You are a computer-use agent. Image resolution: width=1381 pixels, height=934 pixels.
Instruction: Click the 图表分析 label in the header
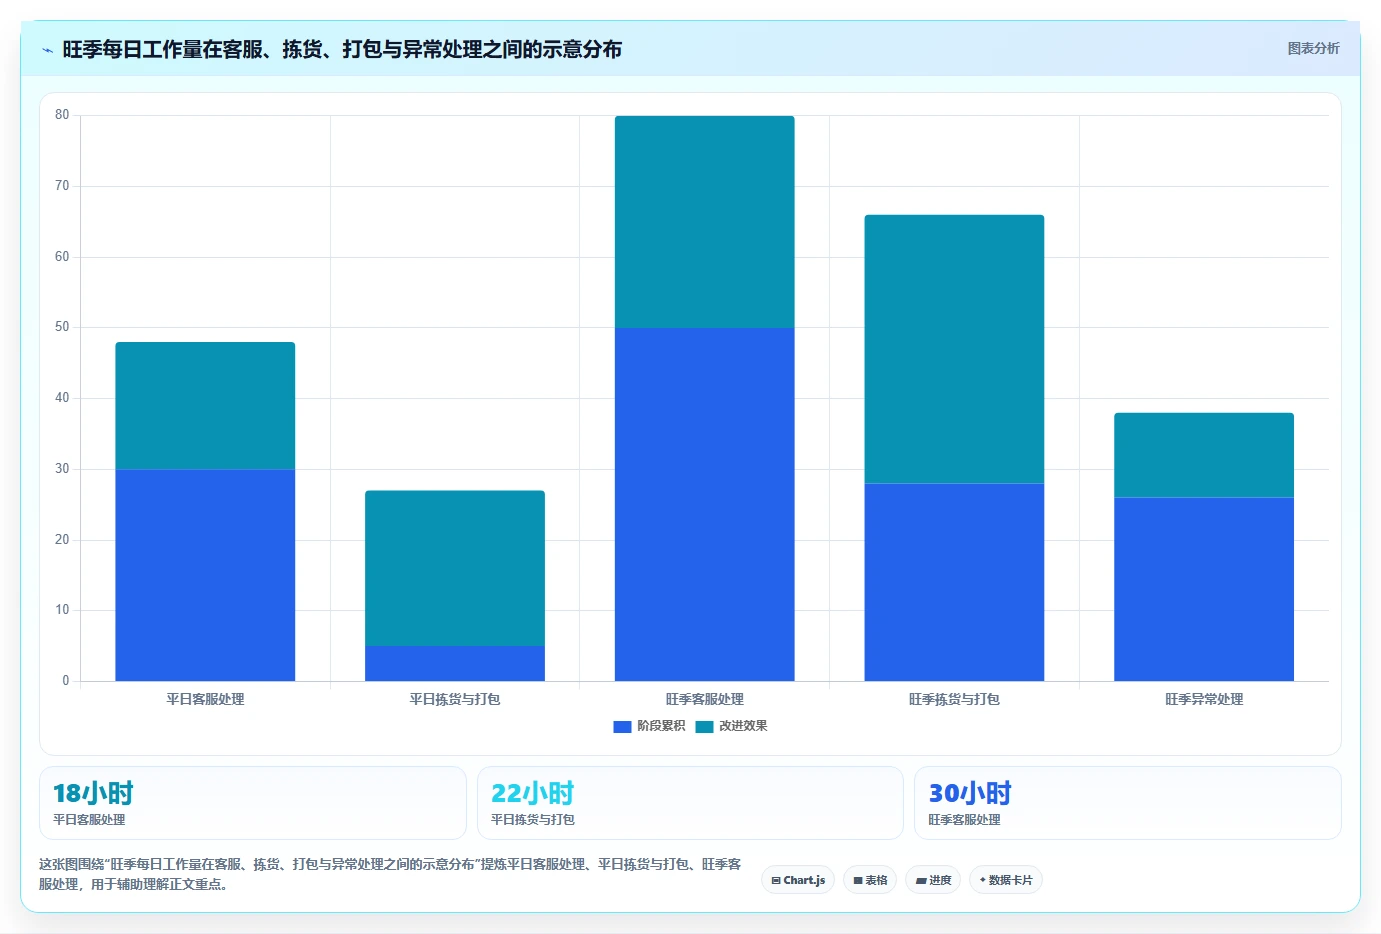pyautogui.click(x=1313, y=48)
